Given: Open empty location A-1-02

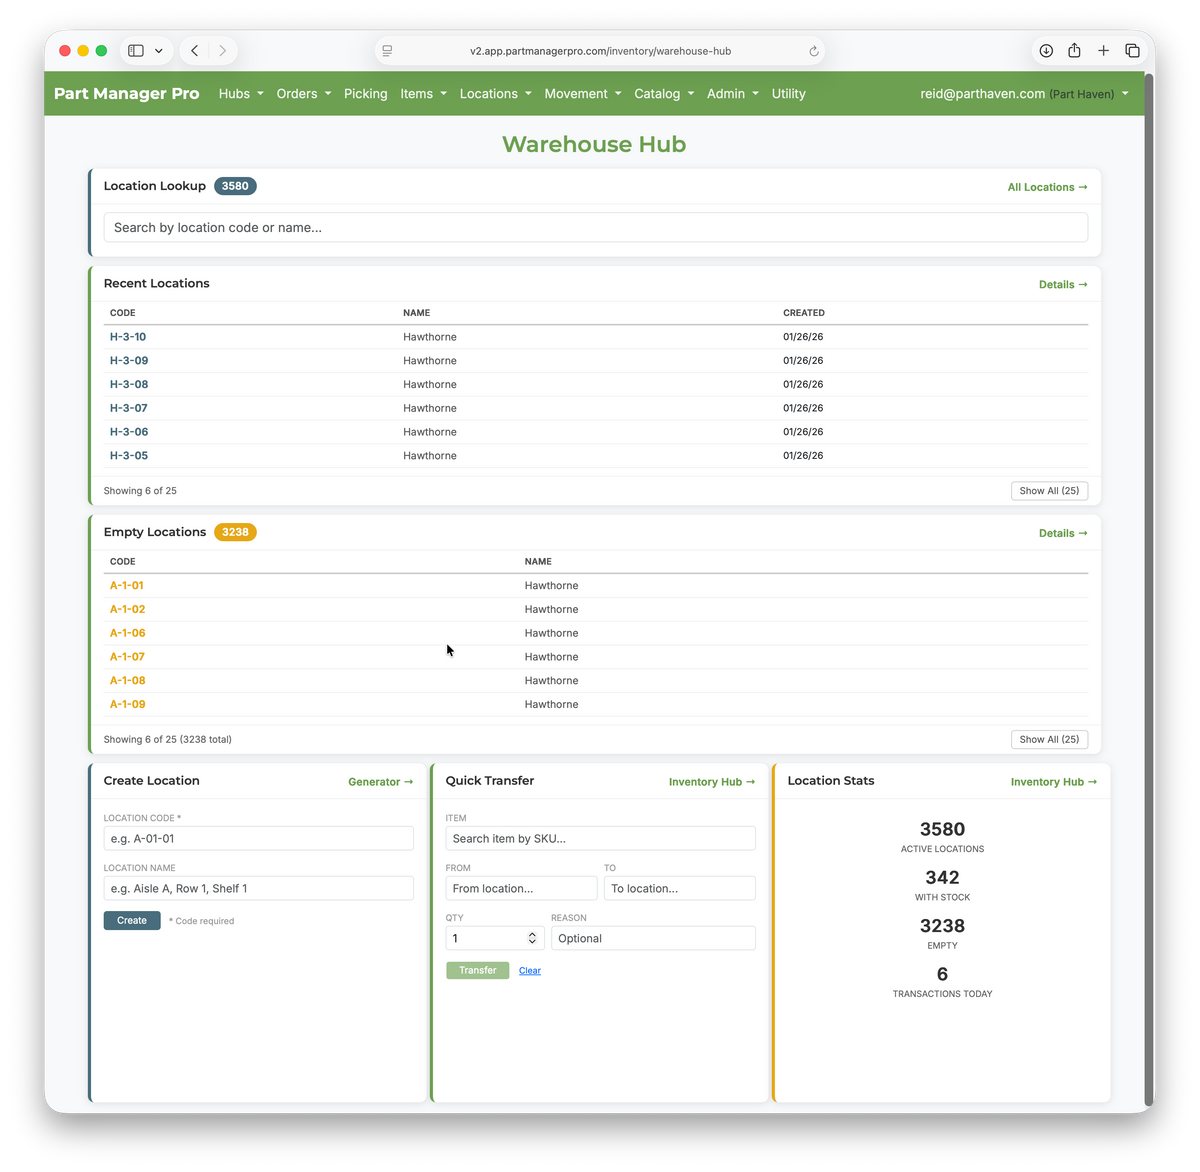Looking at the screenshot, I should [x=128, y=610].
